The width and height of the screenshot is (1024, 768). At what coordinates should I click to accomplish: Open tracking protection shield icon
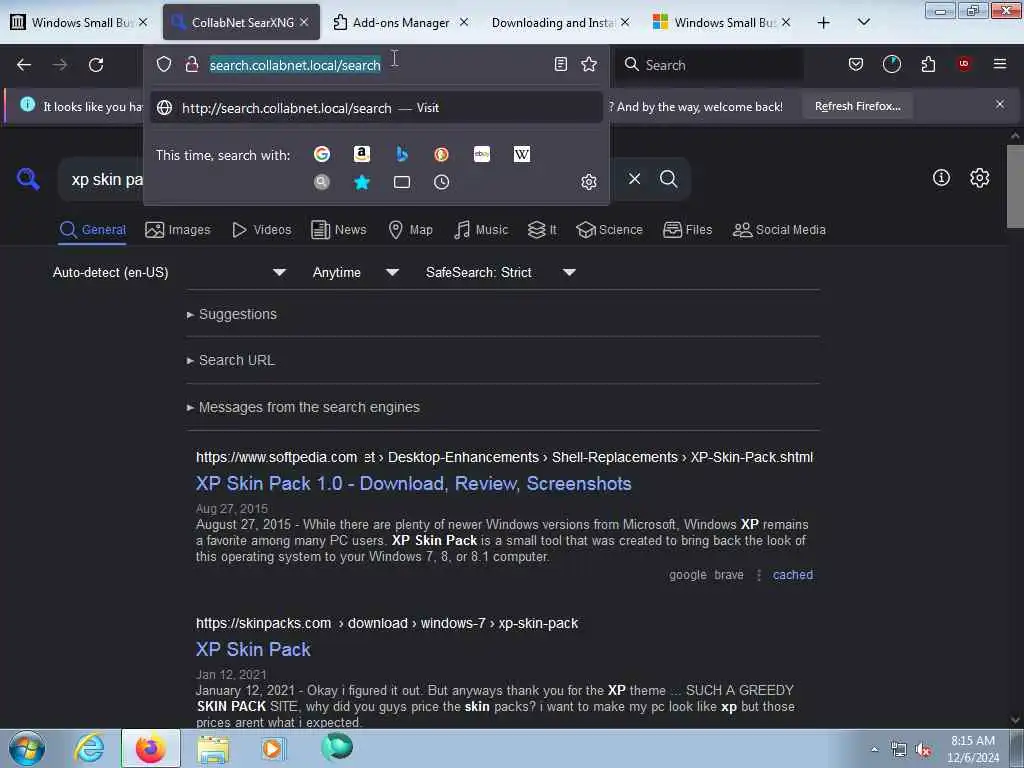coord(164,64)
